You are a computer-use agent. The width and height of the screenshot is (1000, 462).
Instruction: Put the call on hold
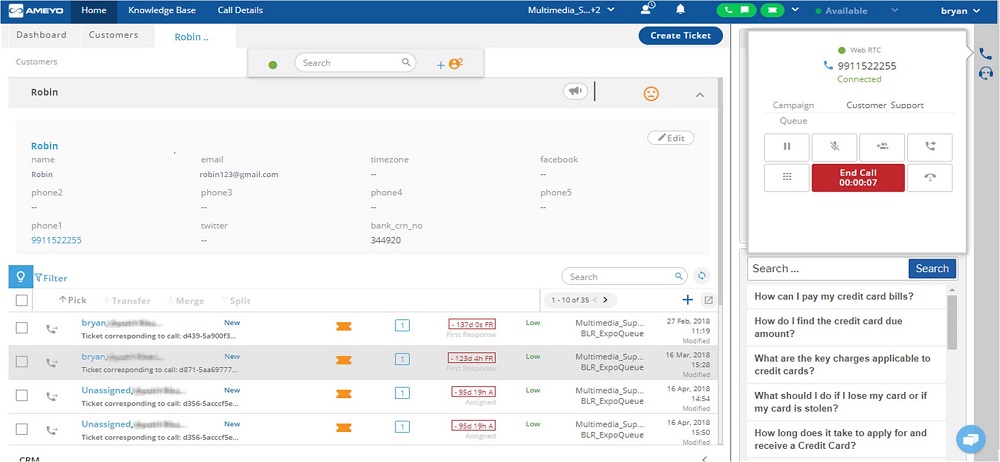786,147
